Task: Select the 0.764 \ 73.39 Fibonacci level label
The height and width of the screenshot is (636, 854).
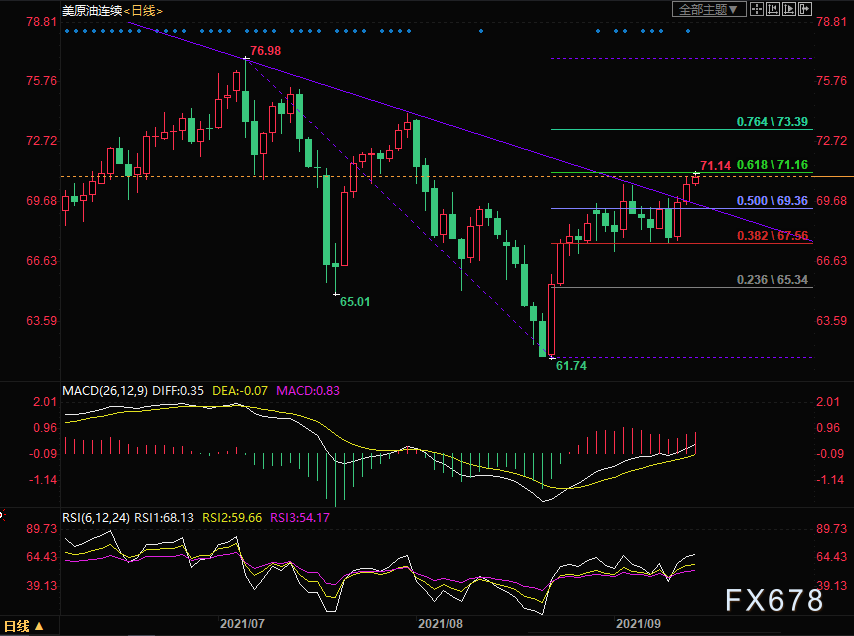Action: [x=771, y=122]
